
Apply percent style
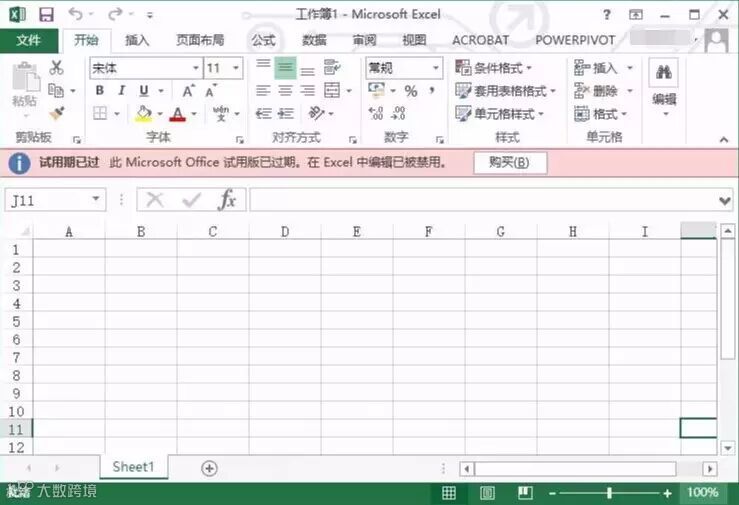click(411, 90)
